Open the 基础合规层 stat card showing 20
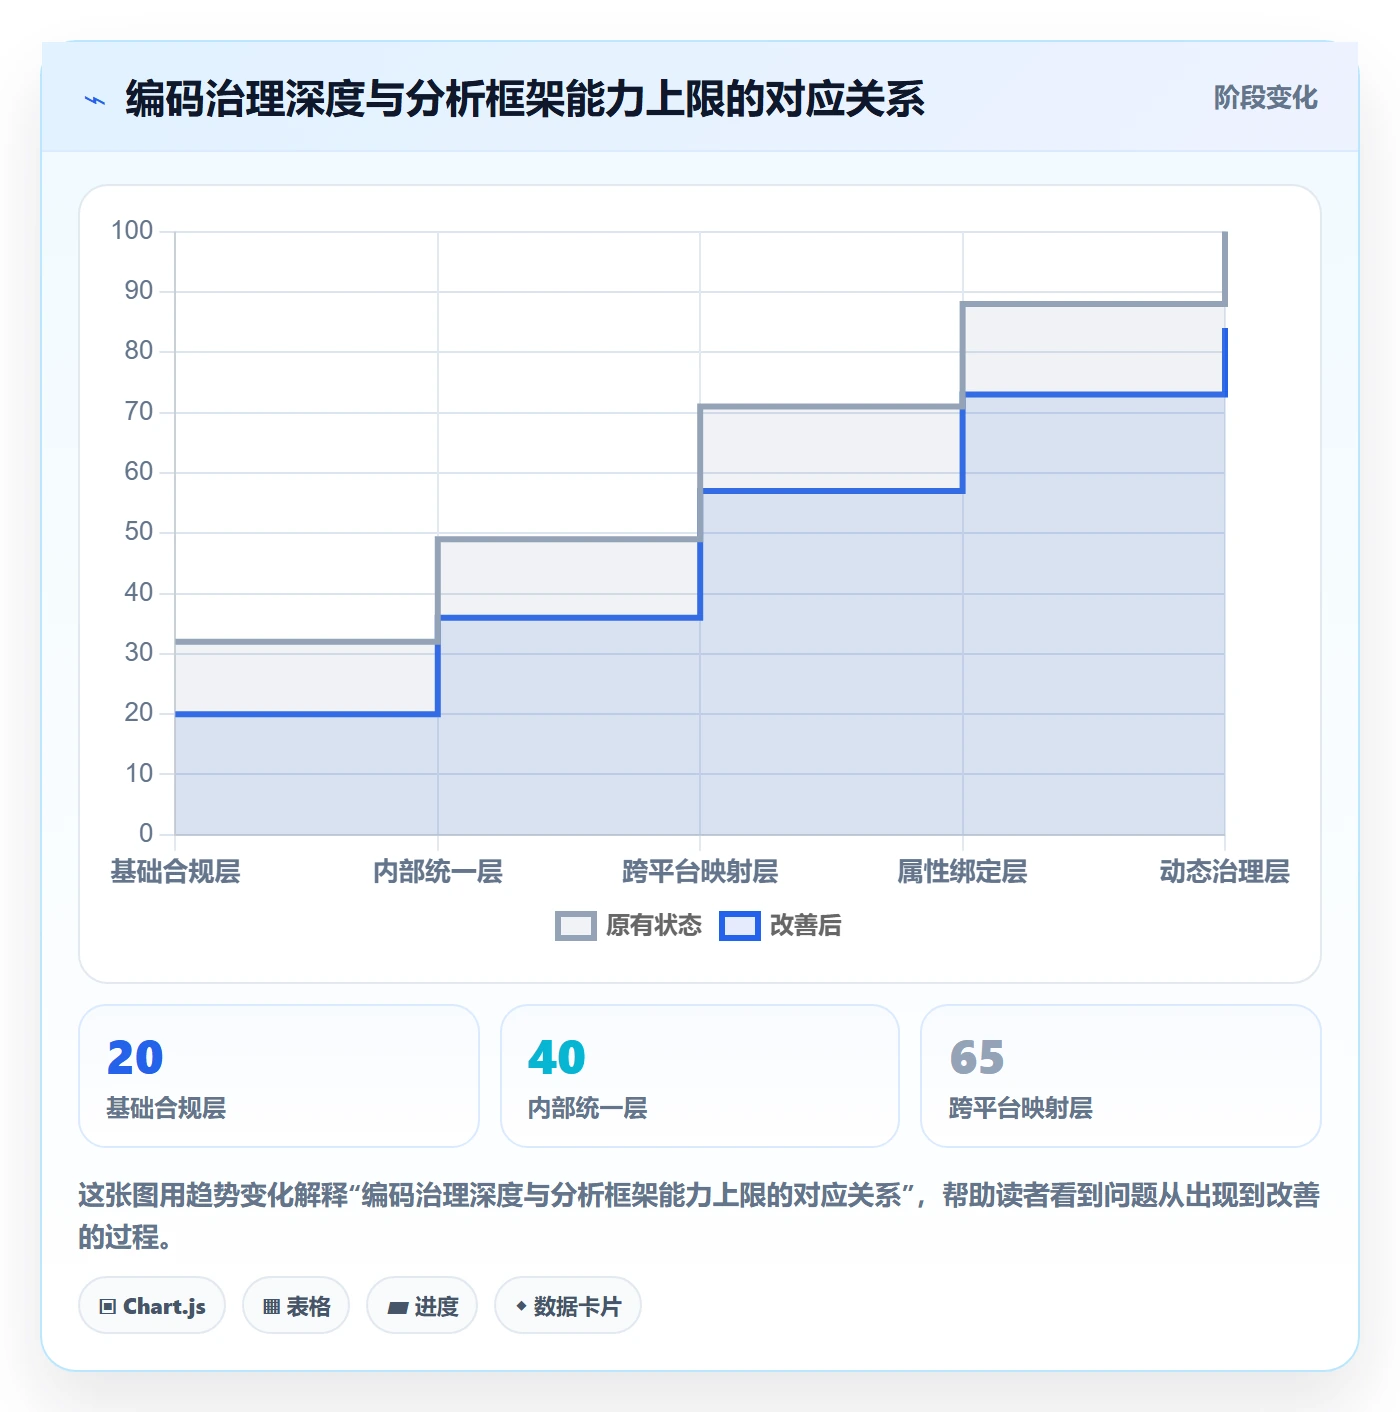The image size is (1400, 1412). [279, 1076]
